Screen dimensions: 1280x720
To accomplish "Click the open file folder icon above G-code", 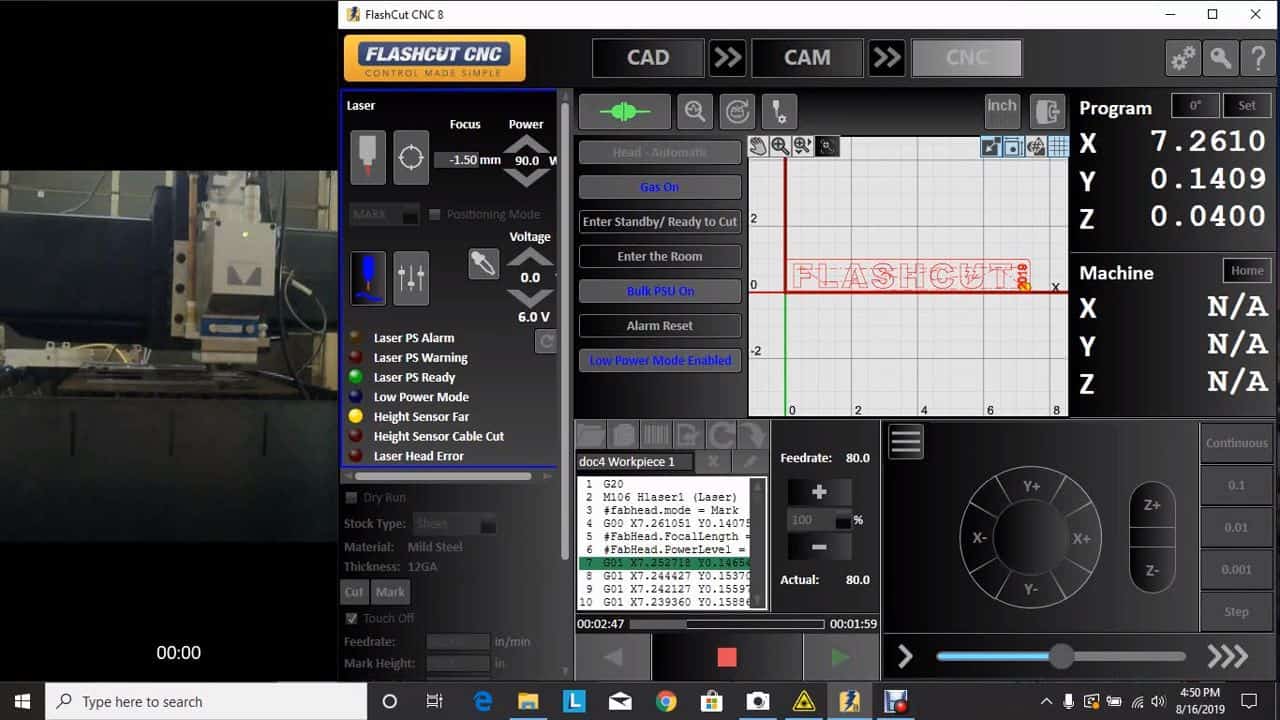I will click(590, 435).
